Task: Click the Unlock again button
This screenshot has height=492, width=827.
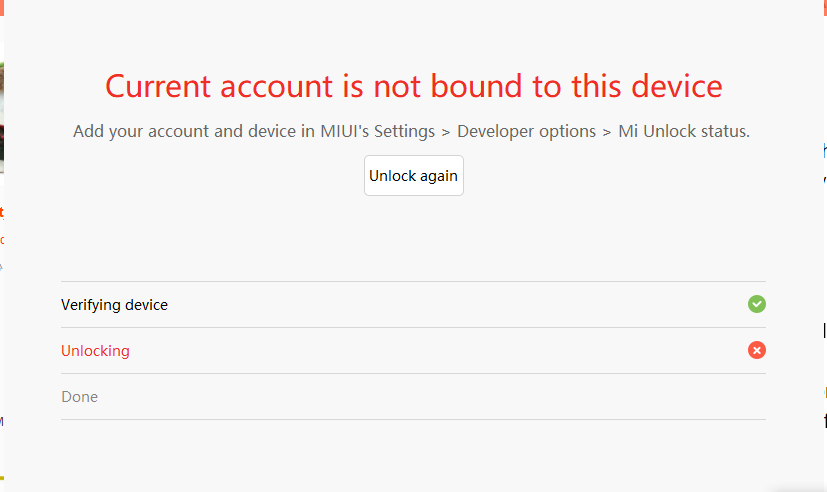Action: point(413,176)
